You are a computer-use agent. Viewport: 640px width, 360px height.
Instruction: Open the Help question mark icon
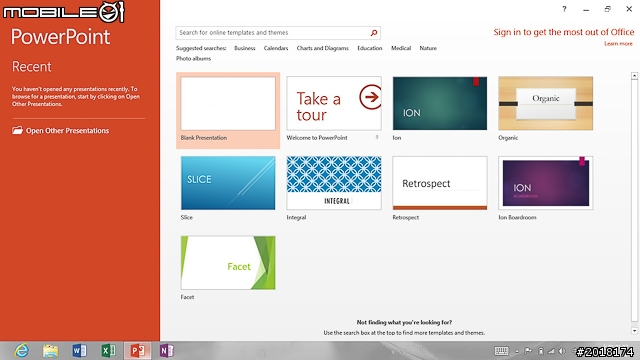pos(564,9)
